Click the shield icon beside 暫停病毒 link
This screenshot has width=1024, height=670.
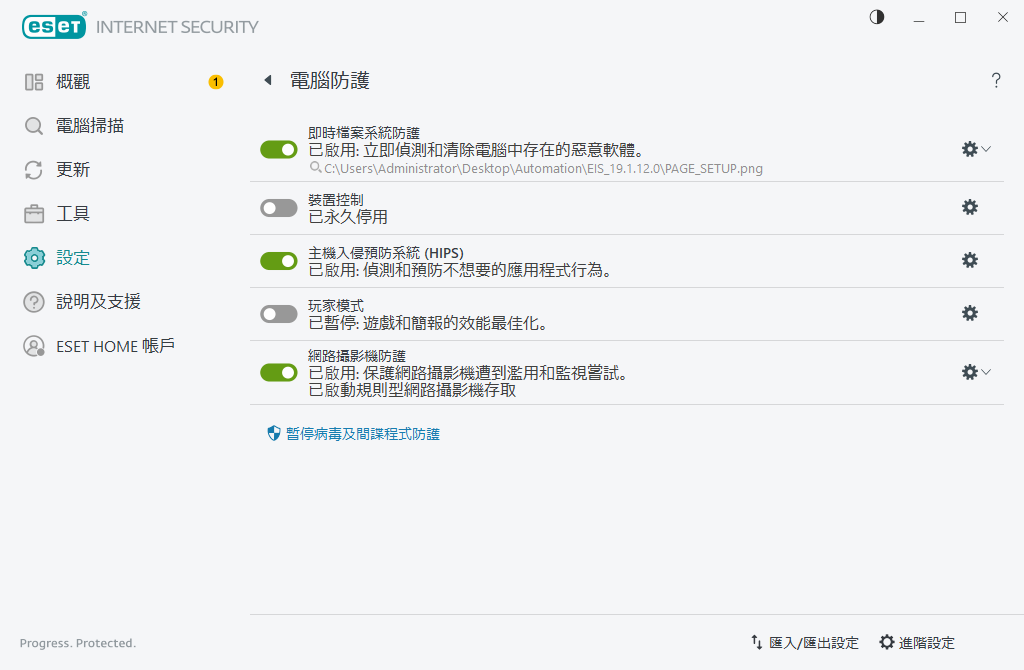274,433
